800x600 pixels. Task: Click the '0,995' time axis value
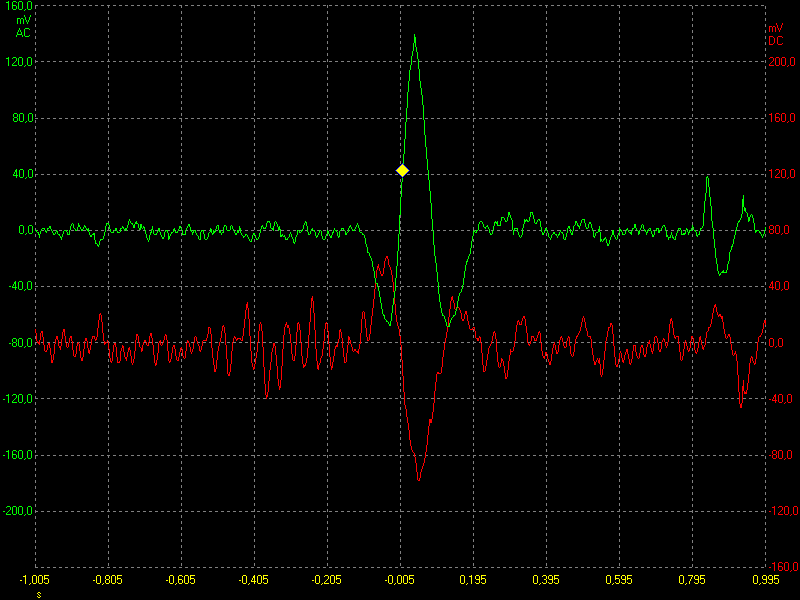(766, 580)
